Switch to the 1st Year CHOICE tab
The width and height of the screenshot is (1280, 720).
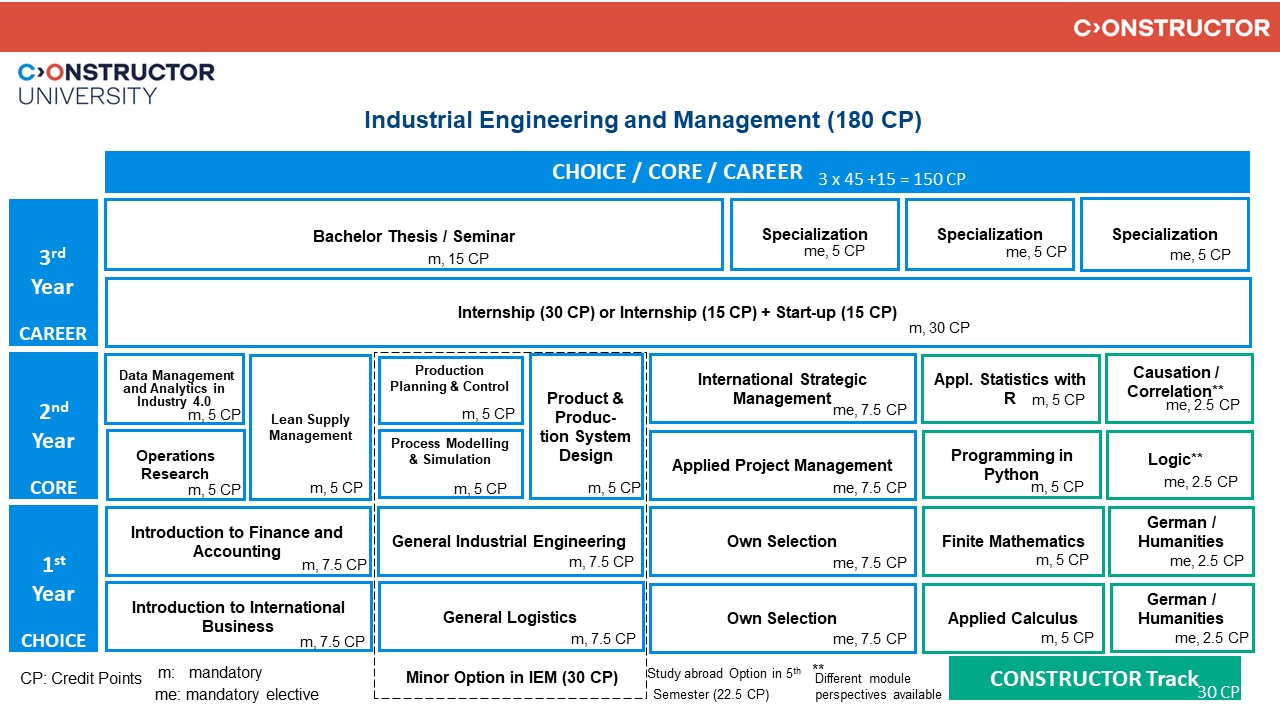[53, 578]
